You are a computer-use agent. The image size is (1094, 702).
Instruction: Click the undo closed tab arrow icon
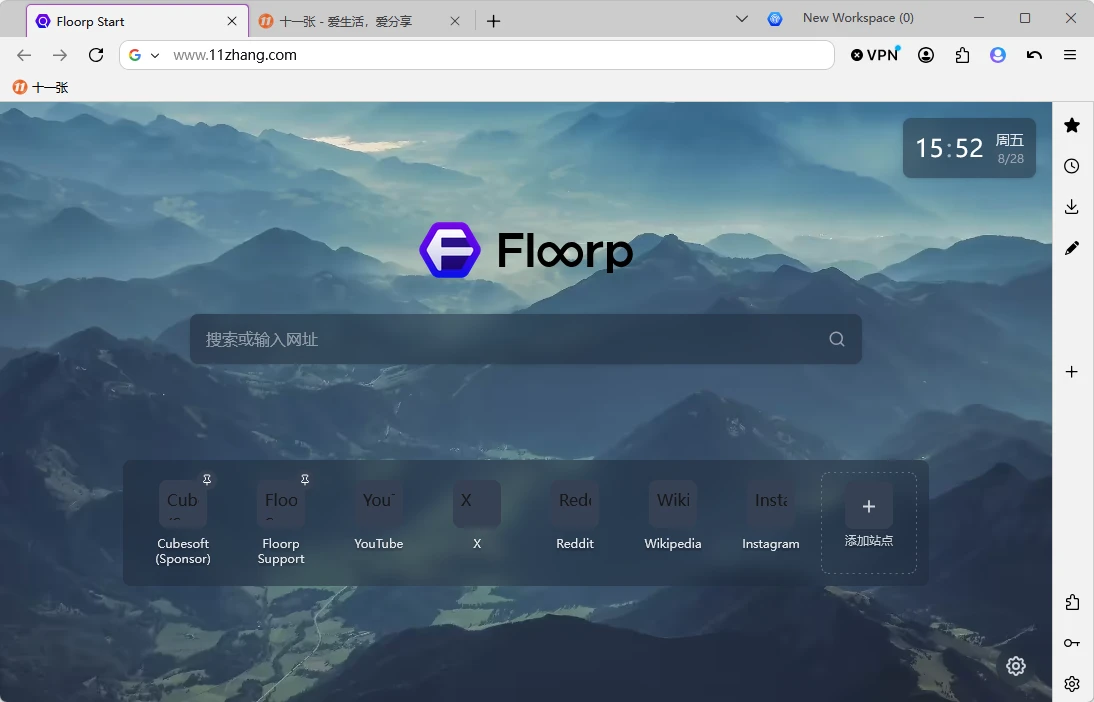(x=1034, y=55)
